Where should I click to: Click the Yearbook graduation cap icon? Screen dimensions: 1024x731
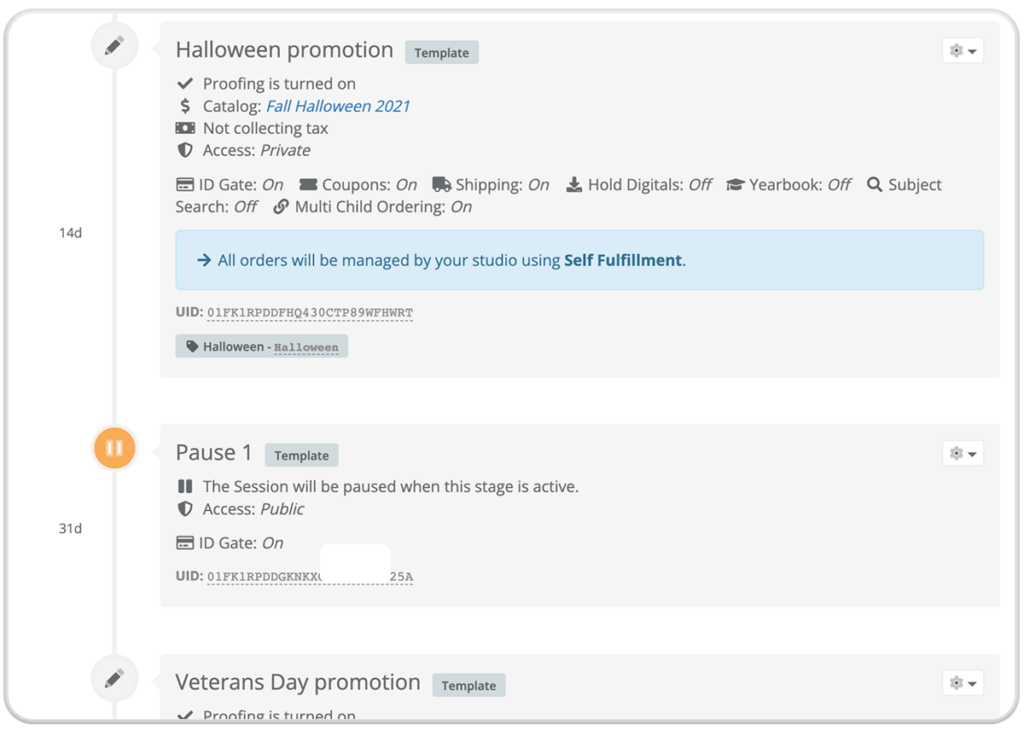[735, 185]
